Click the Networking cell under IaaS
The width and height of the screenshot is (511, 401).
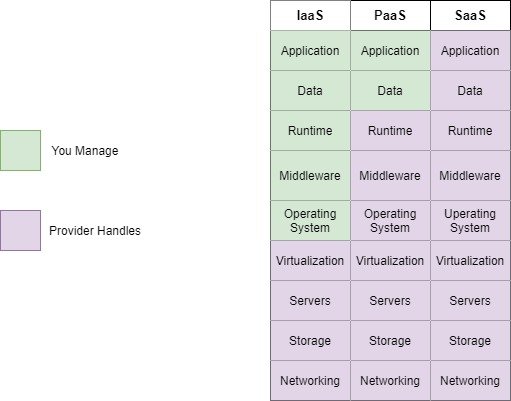click(310, 381)
